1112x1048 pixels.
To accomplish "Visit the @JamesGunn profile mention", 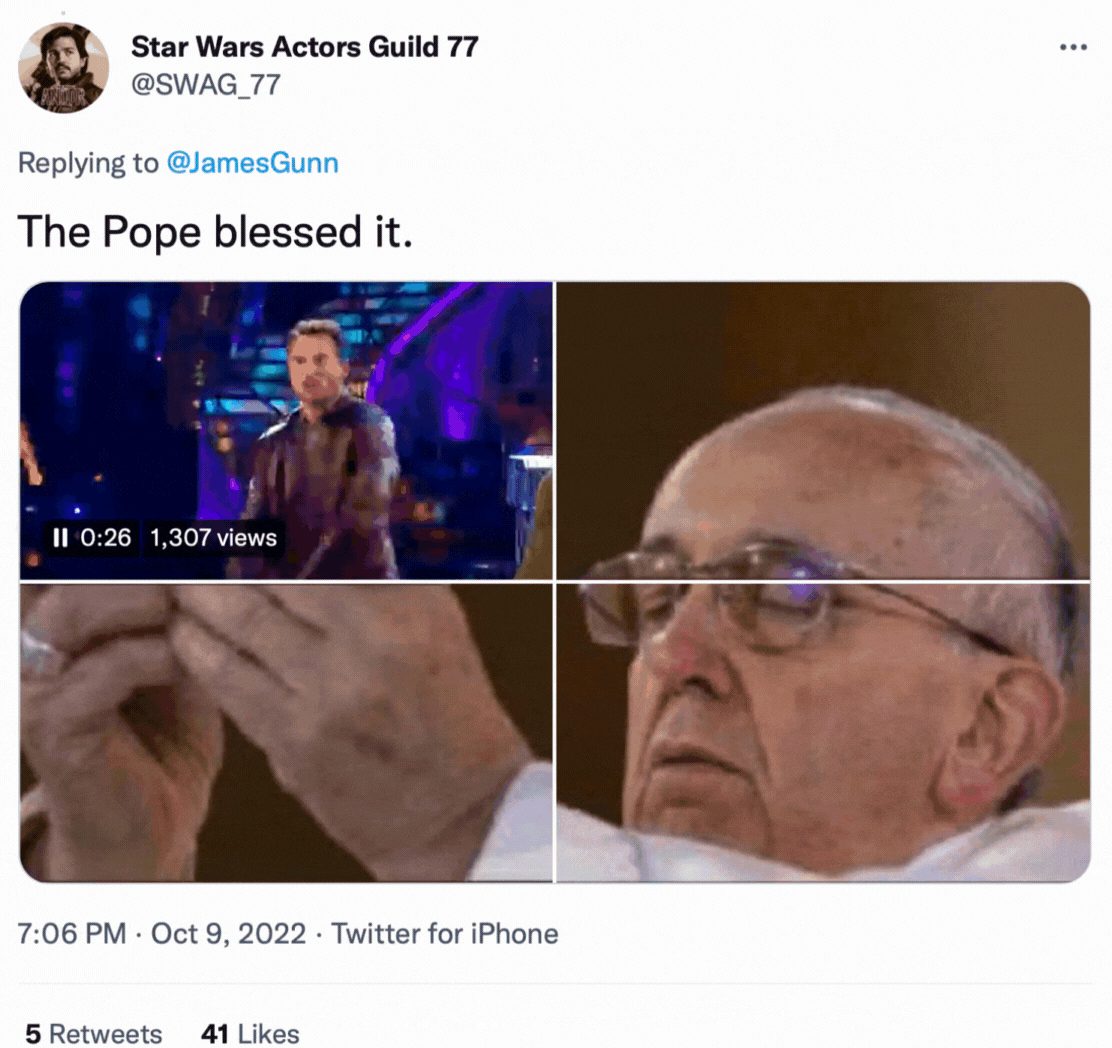I will [x=252, y=163].
